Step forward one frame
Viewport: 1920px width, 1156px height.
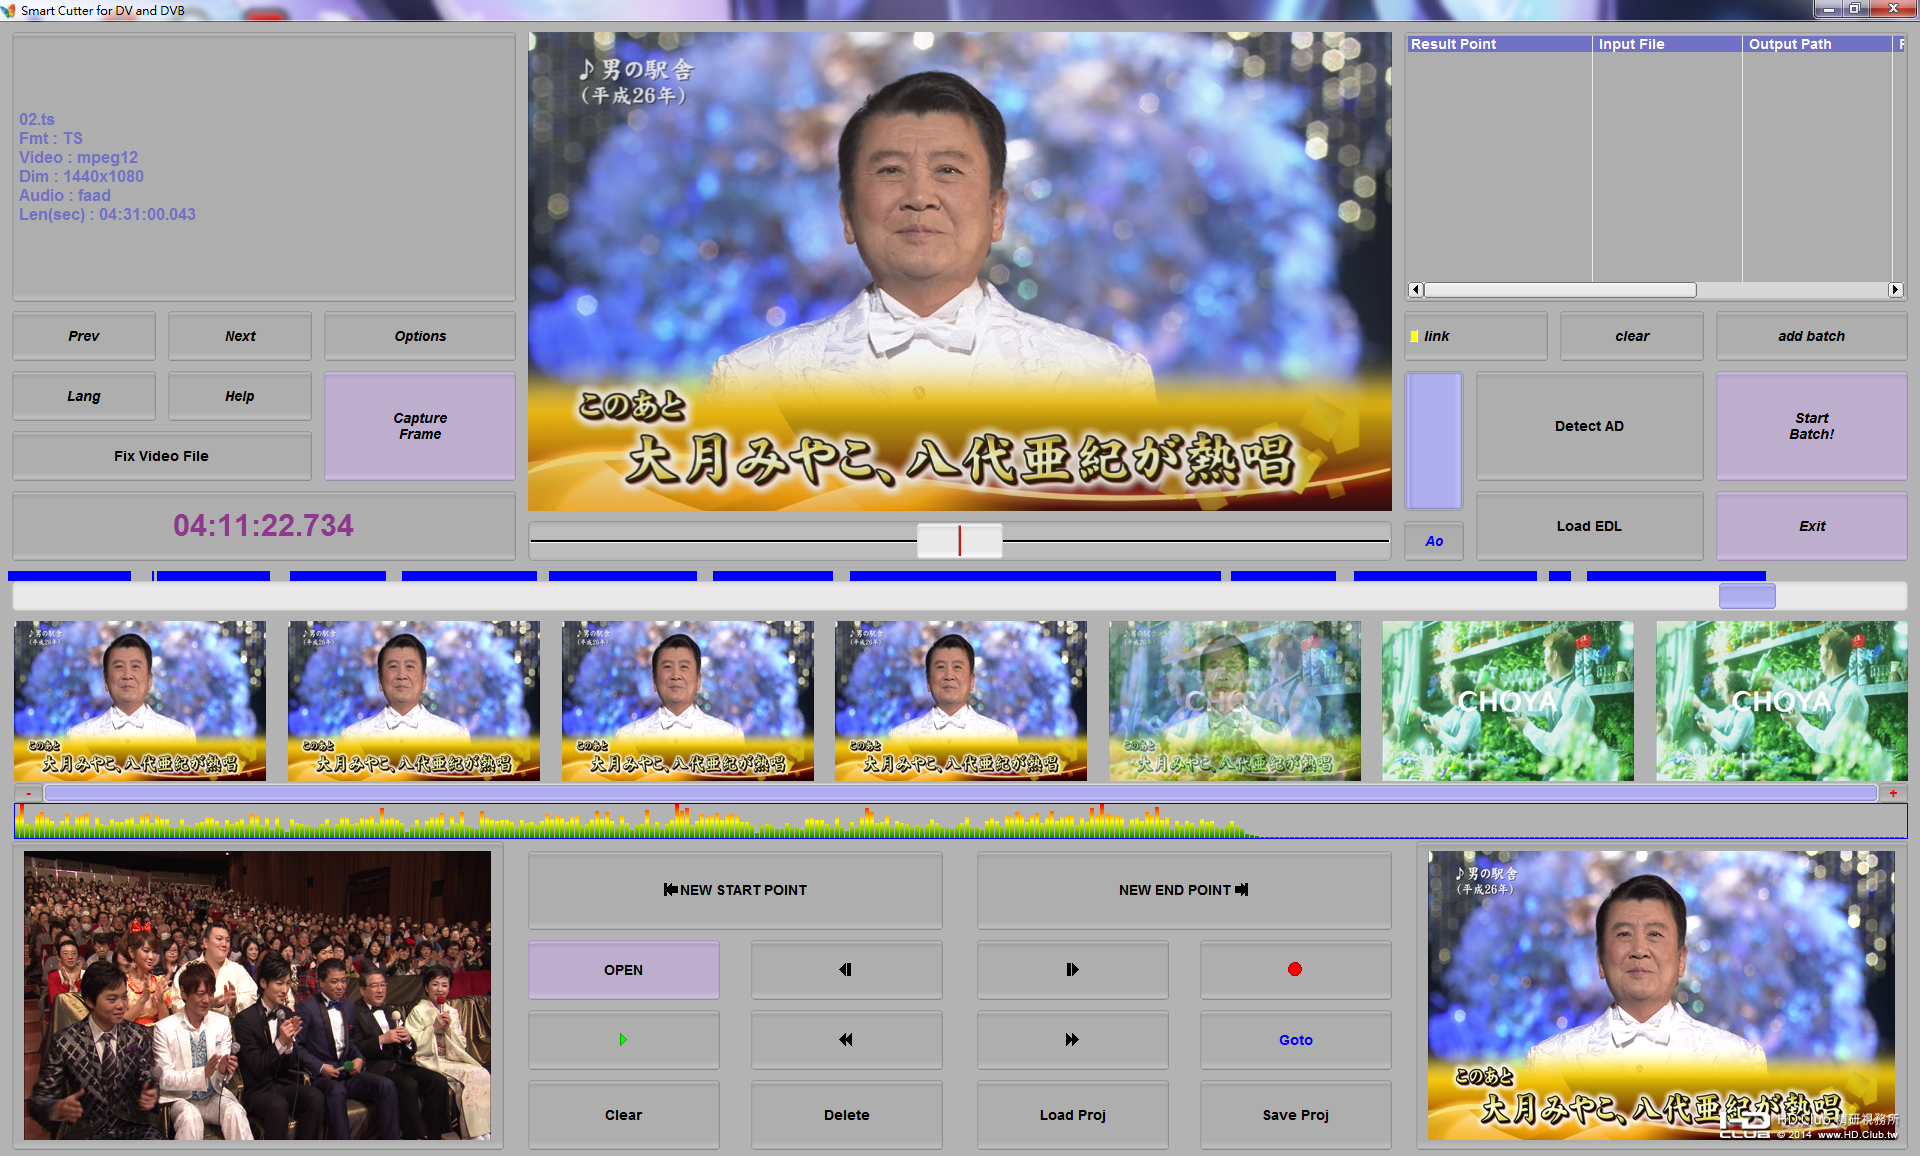coord(1072,970)
